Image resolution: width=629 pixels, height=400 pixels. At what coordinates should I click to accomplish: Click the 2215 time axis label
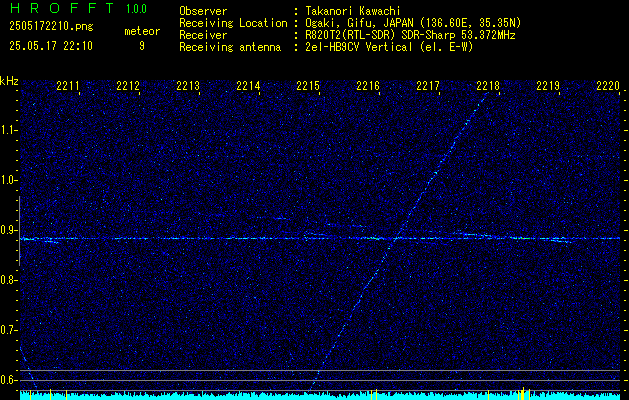[308, 85]
